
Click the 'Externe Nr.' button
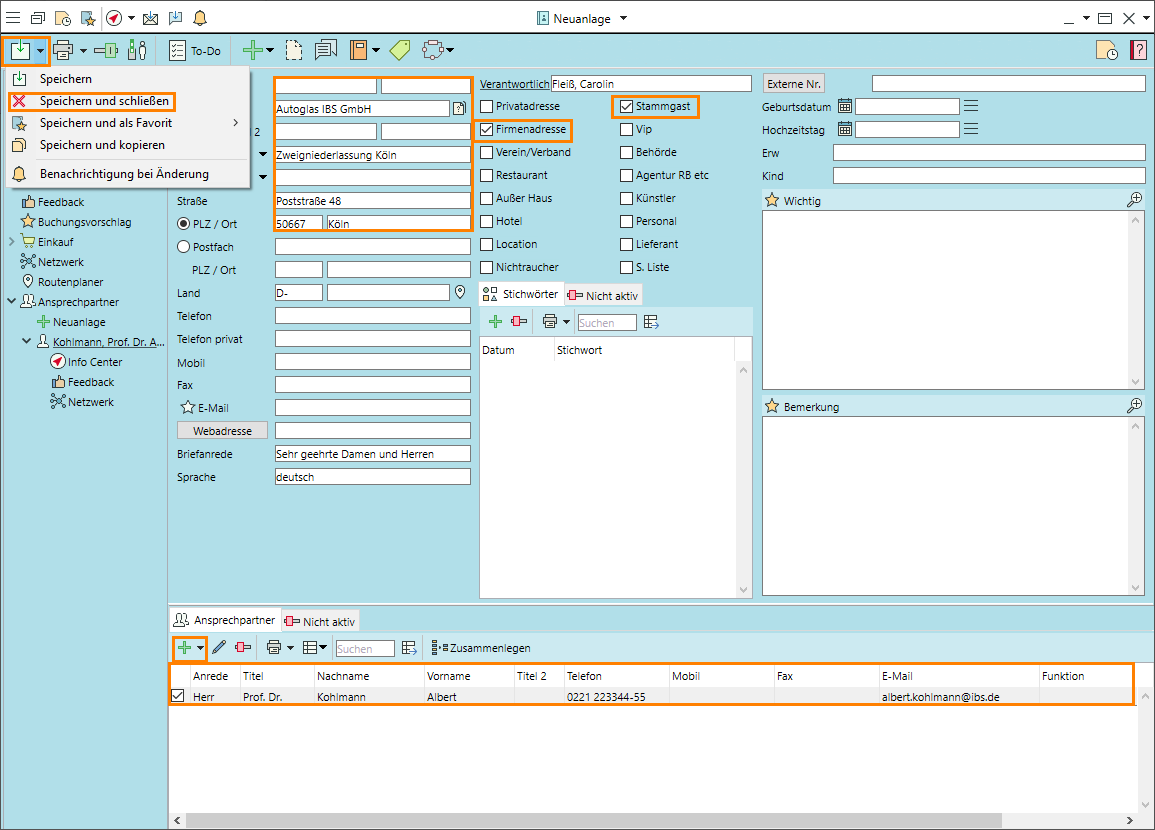click(x=793, y=84)
